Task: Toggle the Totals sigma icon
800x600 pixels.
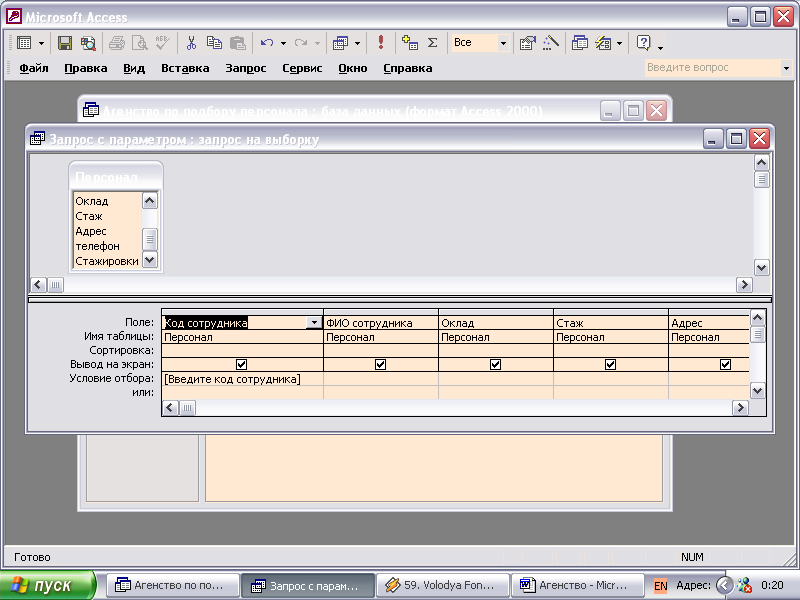Action: coord(432,43)
